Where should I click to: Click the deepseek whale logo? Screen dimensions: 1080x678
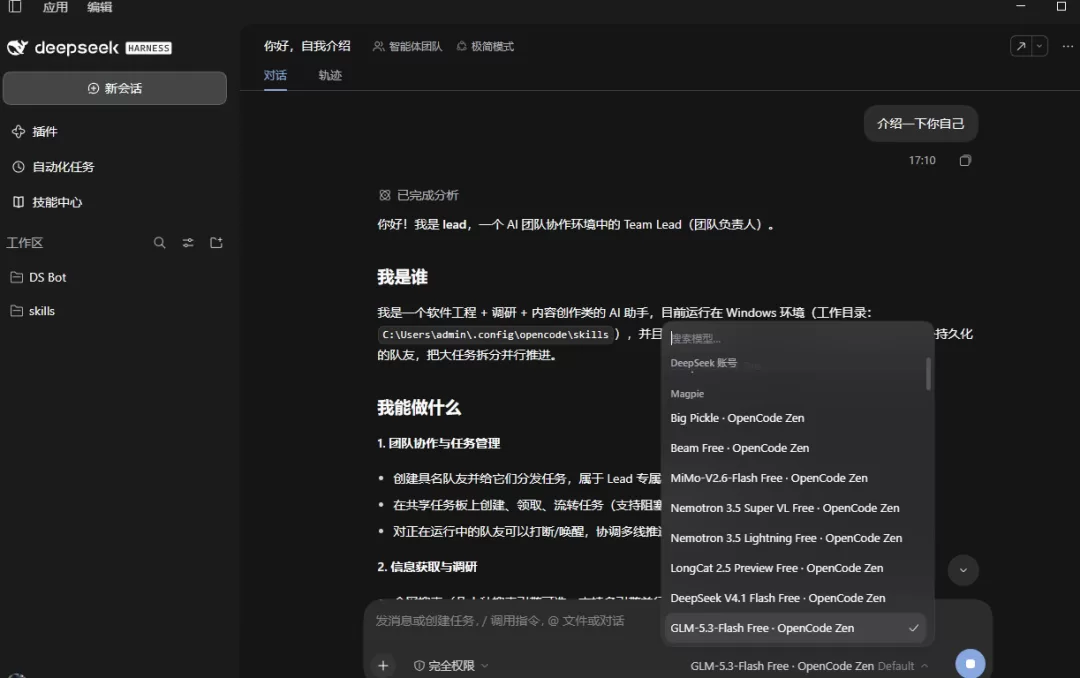17,48
